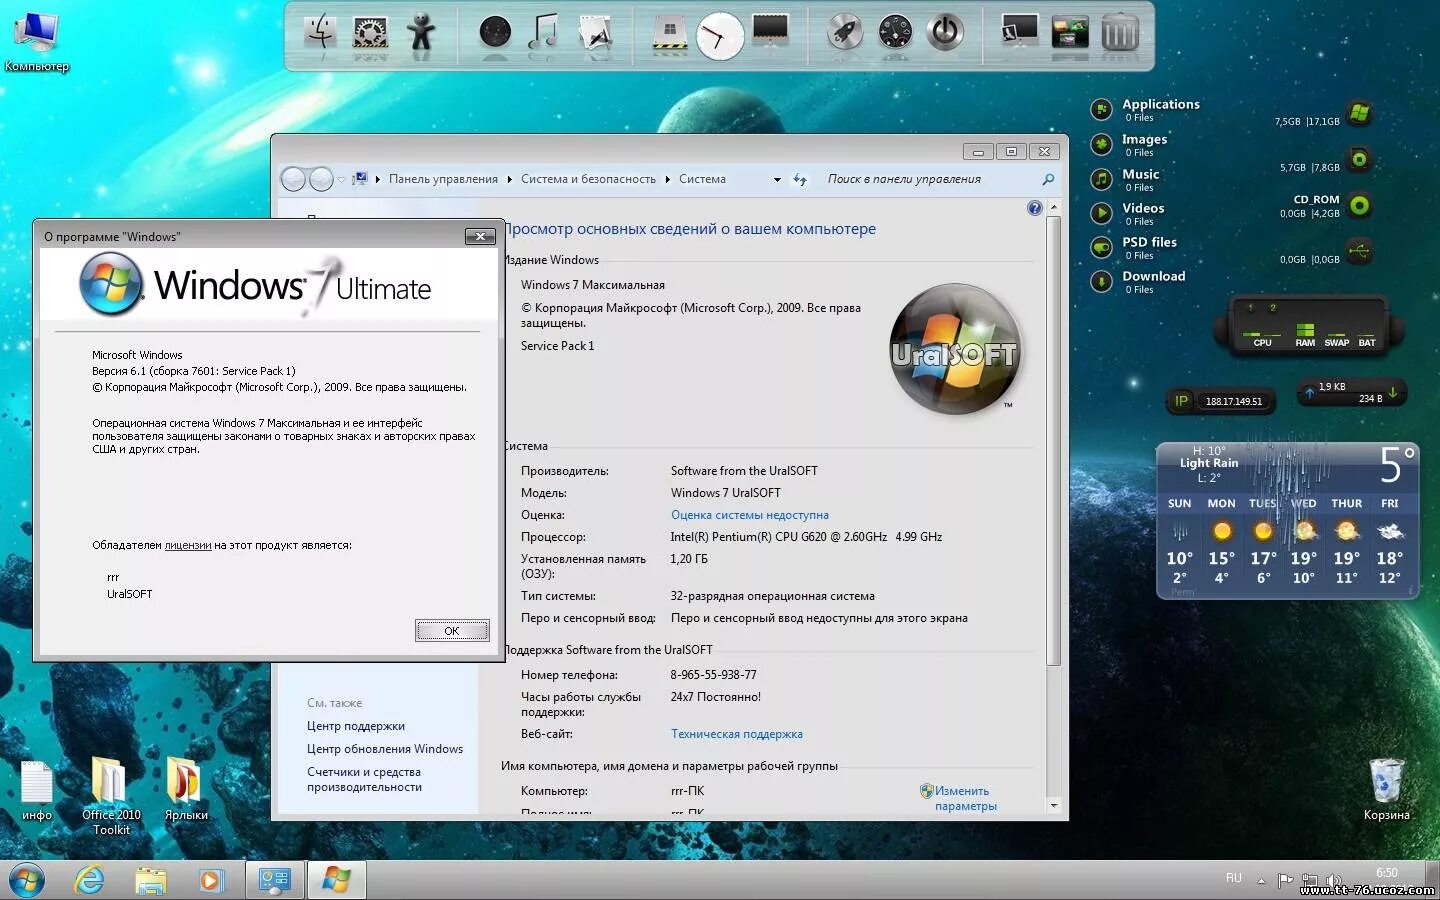This screenshot has height=900, width=1440.
Task: Open the PSD files widget icon
Action: pos(1101,247)
